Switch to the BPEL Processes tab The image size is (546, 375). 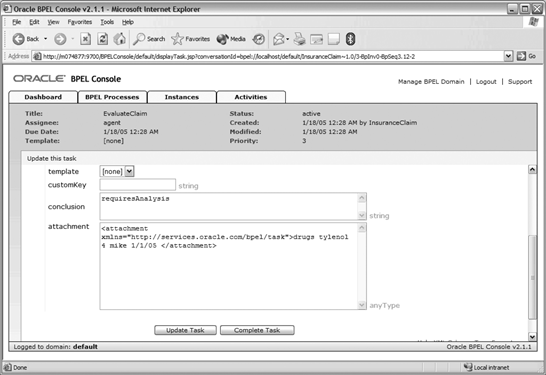pyautogui.click(x=112, y=97)
